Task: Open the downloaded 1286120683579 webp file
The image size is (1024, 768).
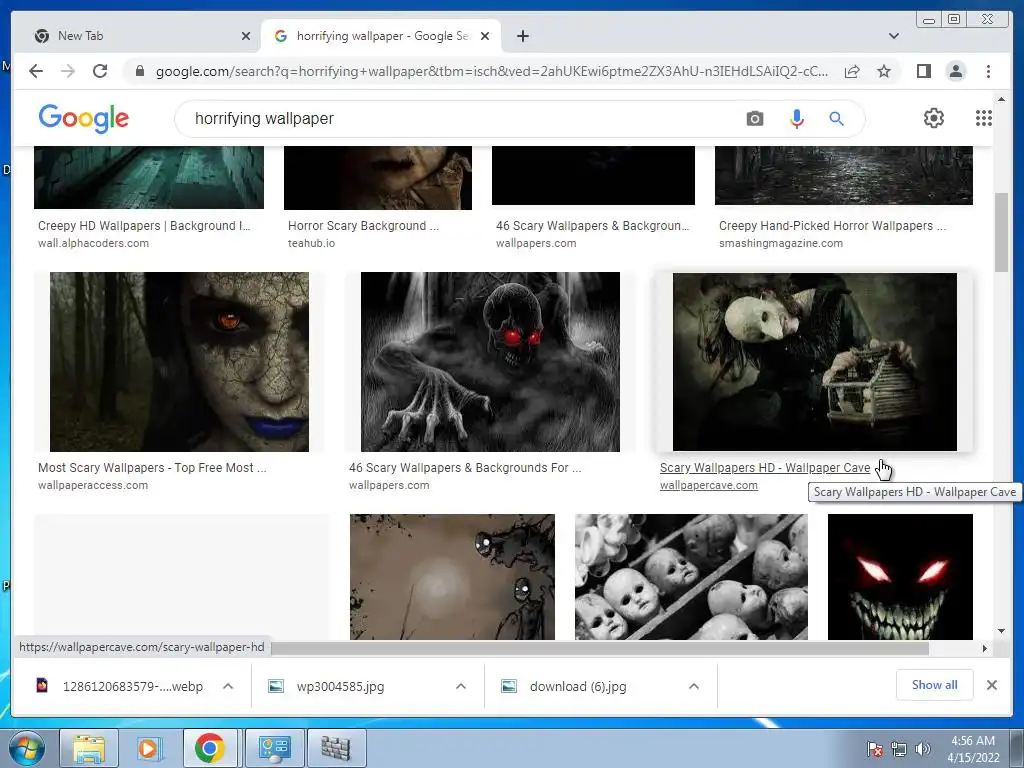Action: [x=133, y=686]
